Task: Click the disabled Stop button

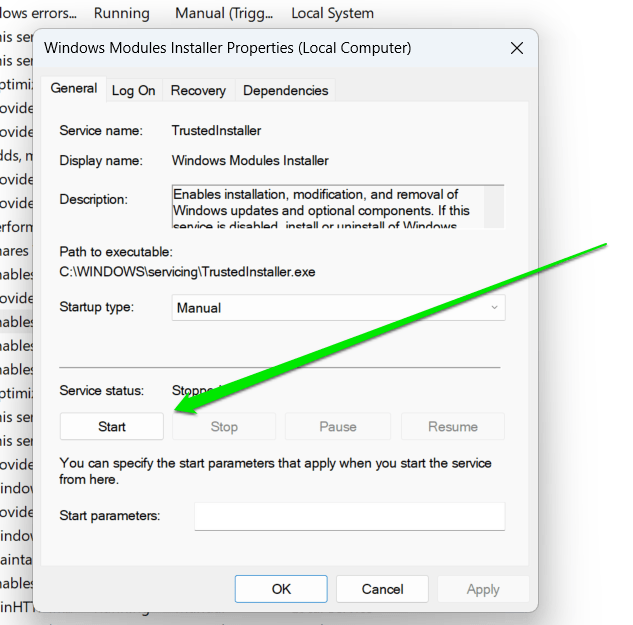Action: [x=224, y=426]
